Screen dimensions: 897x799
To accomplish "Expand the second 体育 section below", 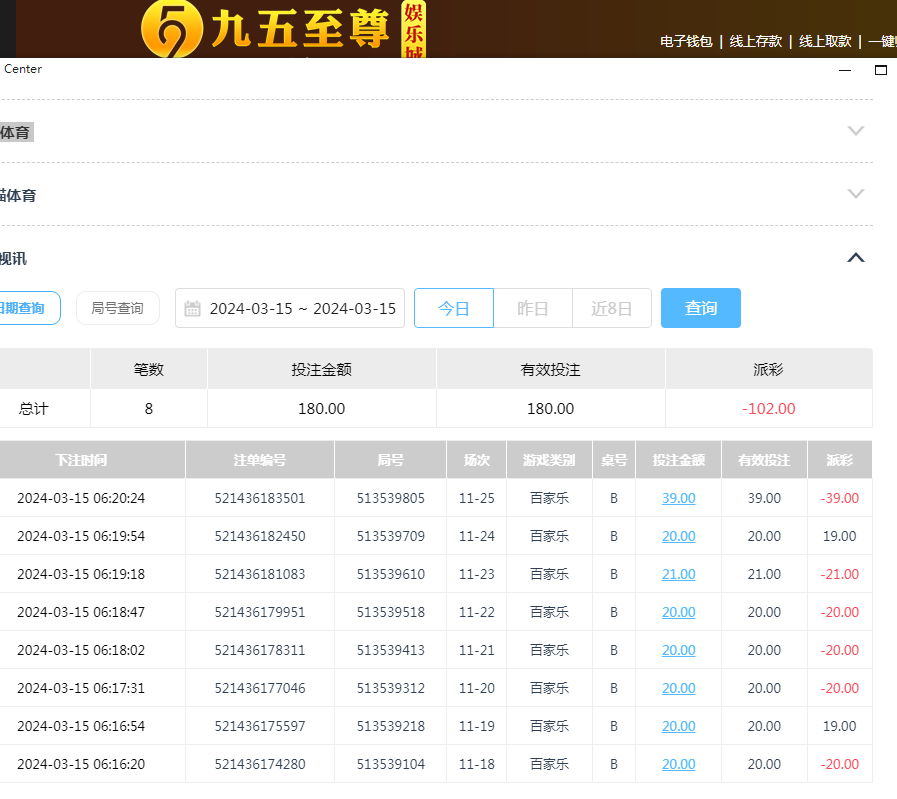I will coord(855,194).
